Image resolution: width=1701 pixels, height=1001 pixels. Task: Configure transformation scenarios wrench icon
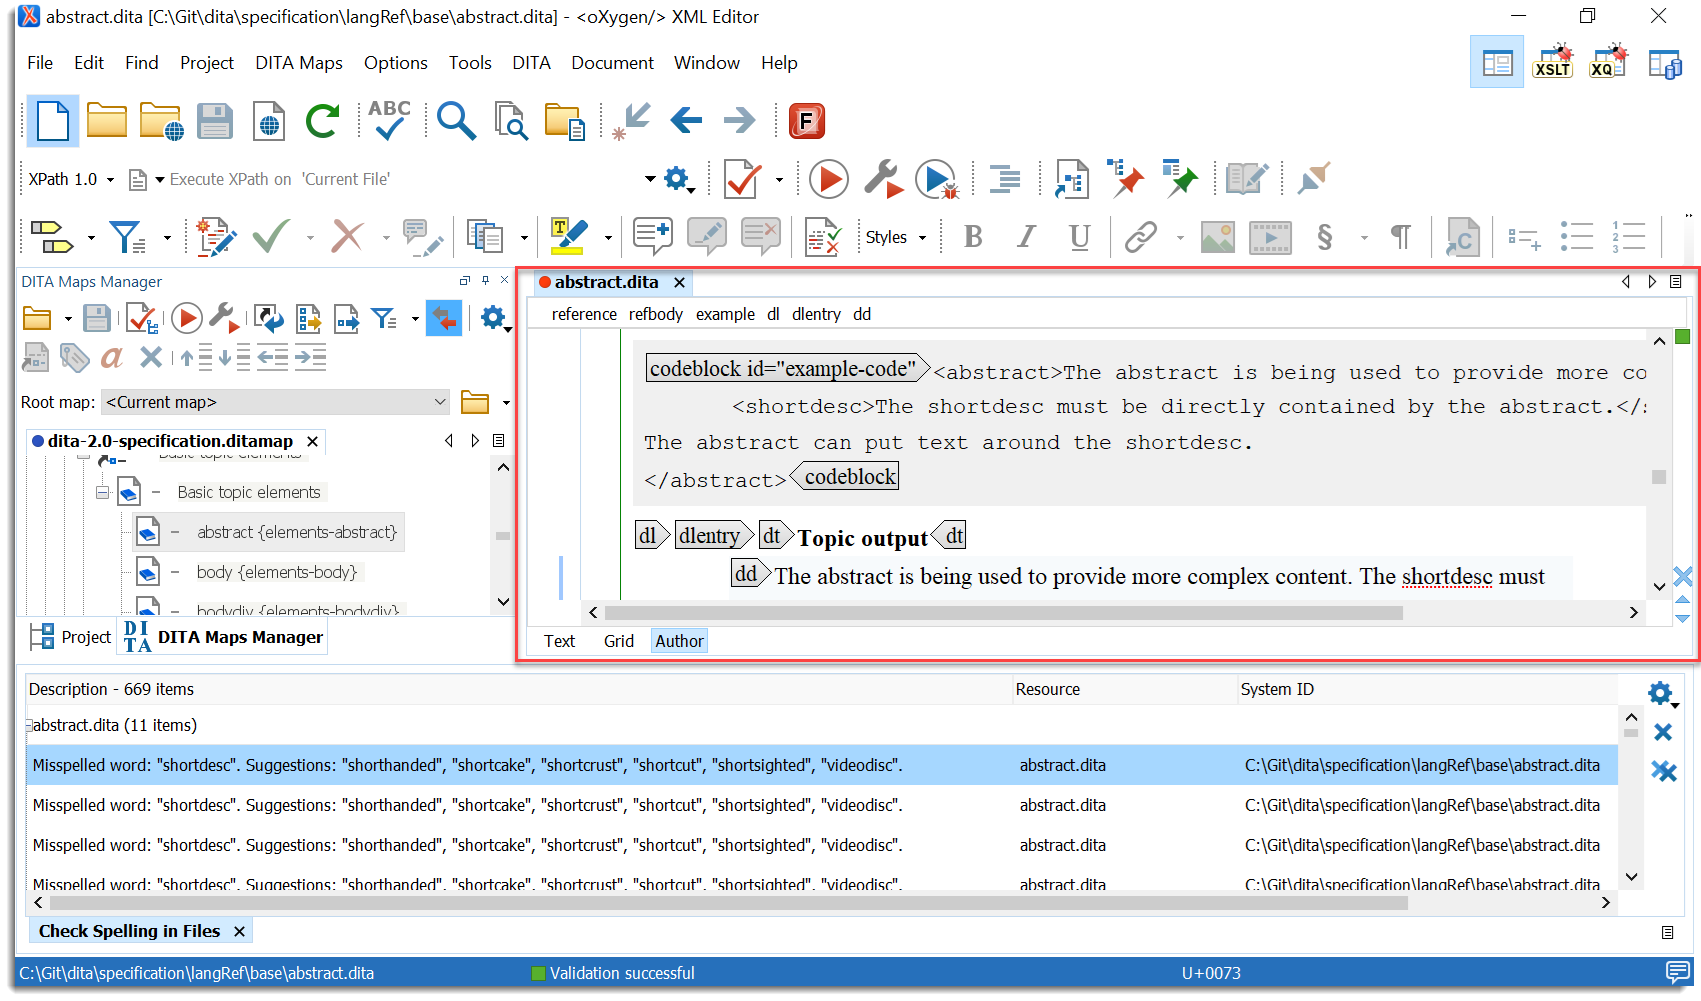(x=883, y=180)
